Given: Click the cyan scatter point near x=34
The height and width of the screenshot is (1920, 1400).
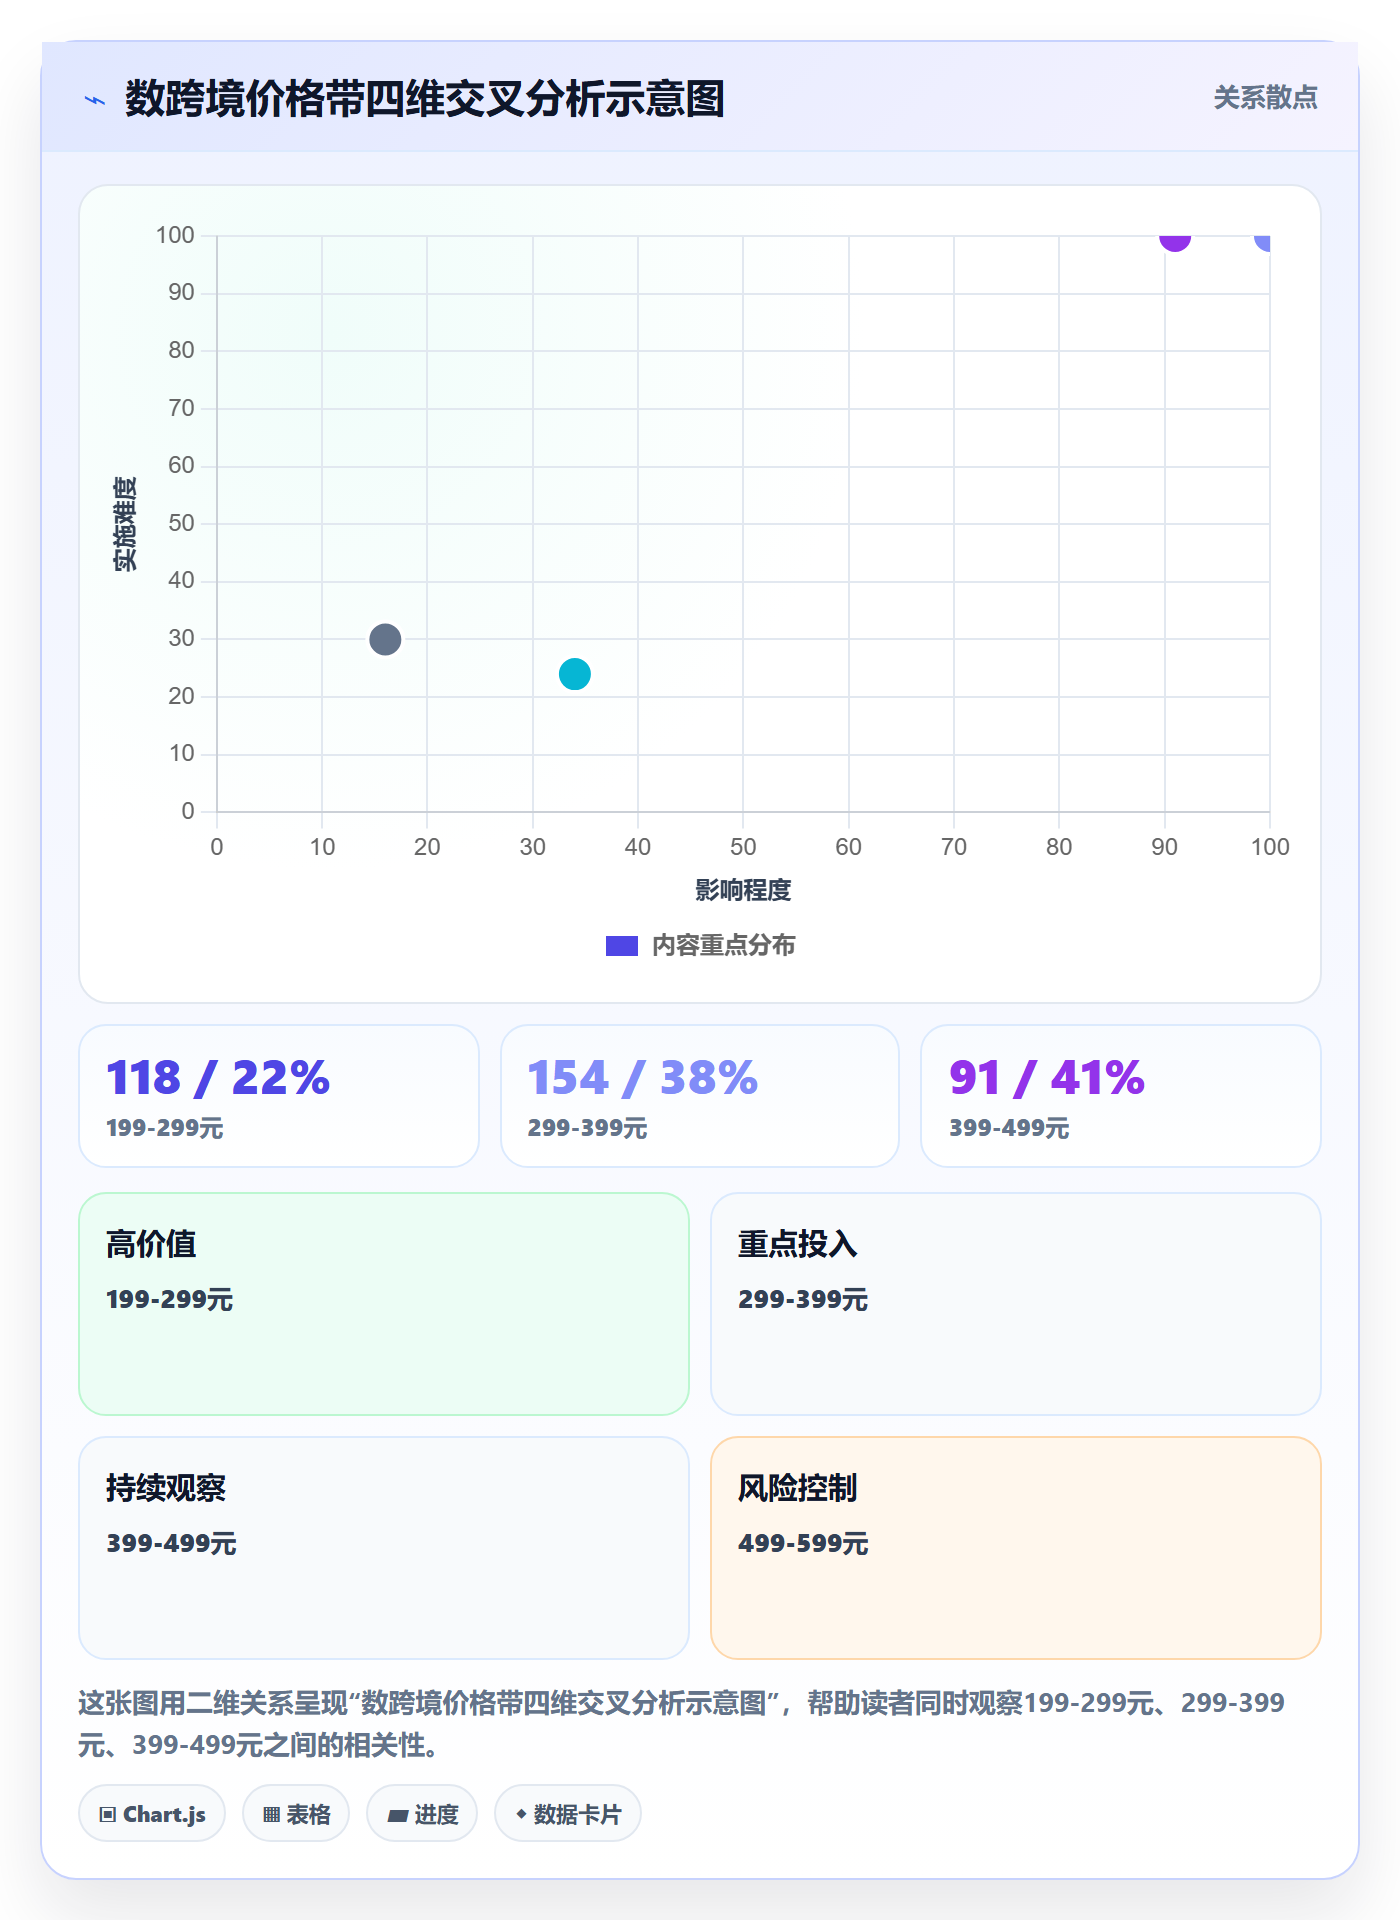Looking at the screenshot, I should 575,674.
